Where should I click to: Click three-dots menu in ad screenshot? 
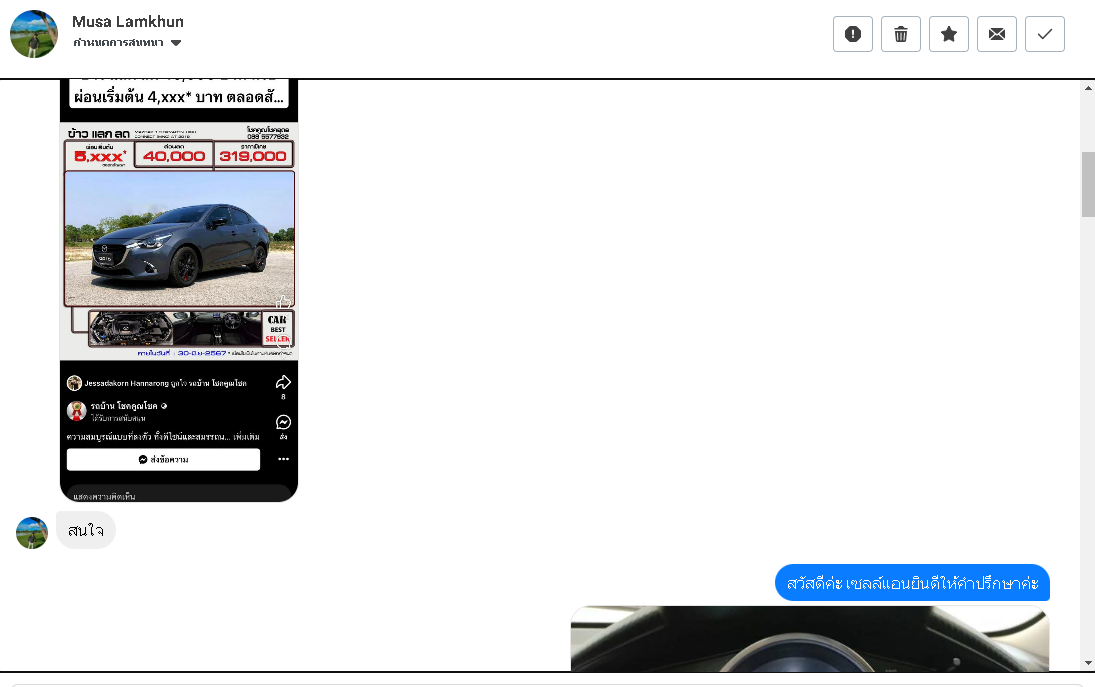point(284,459)
